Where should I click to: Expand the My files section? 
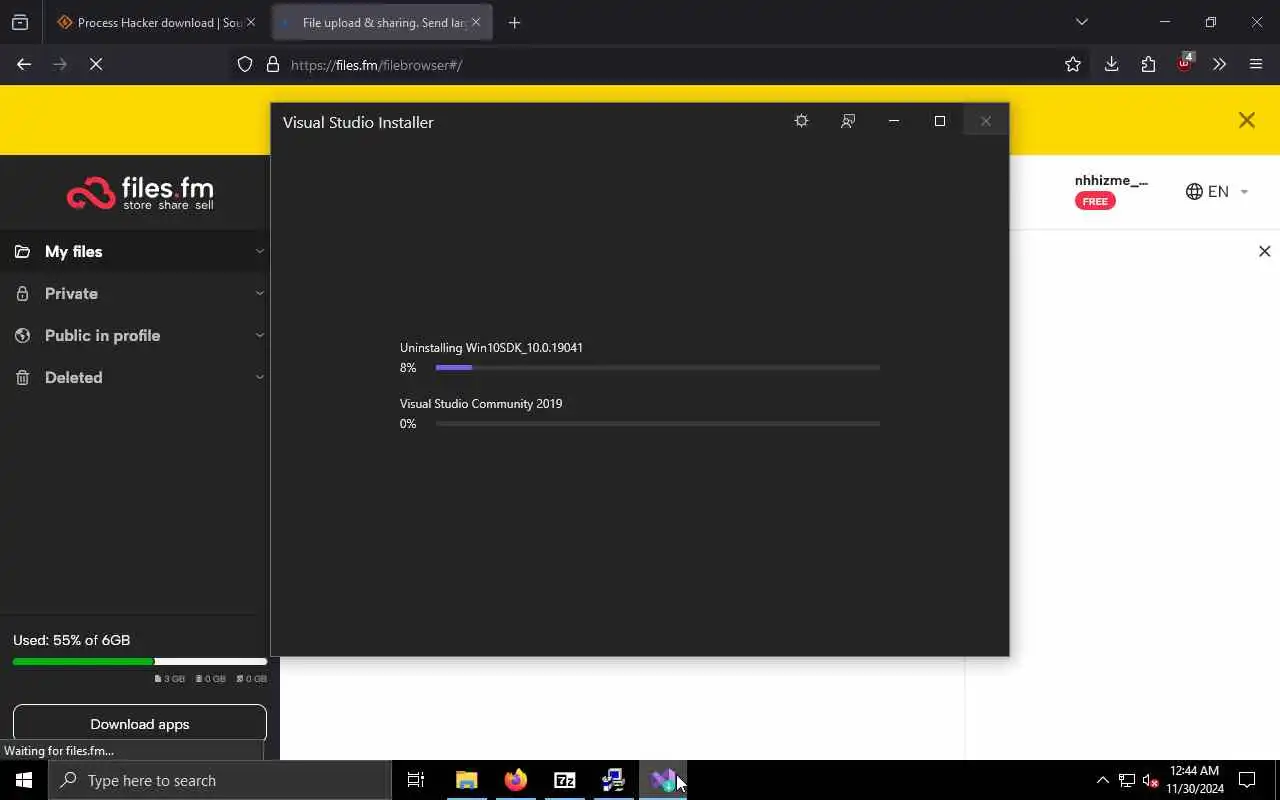point(260,251)
